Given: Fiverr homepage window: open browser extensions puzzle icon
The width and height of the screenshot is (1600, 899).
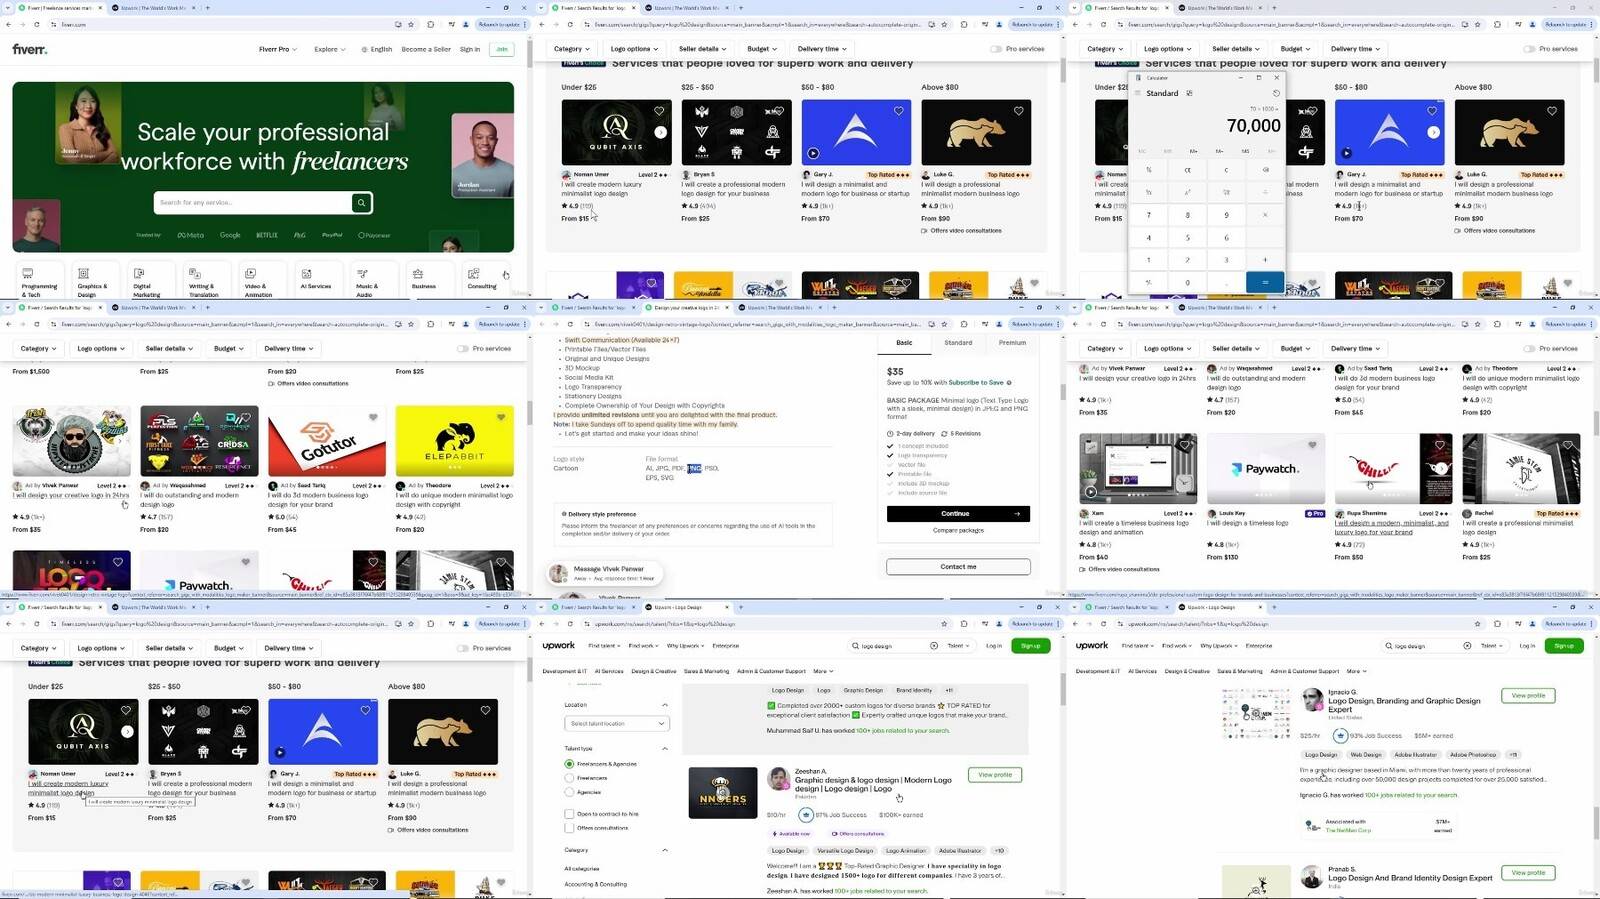Looking at the screenshot, I should [430, 24].
